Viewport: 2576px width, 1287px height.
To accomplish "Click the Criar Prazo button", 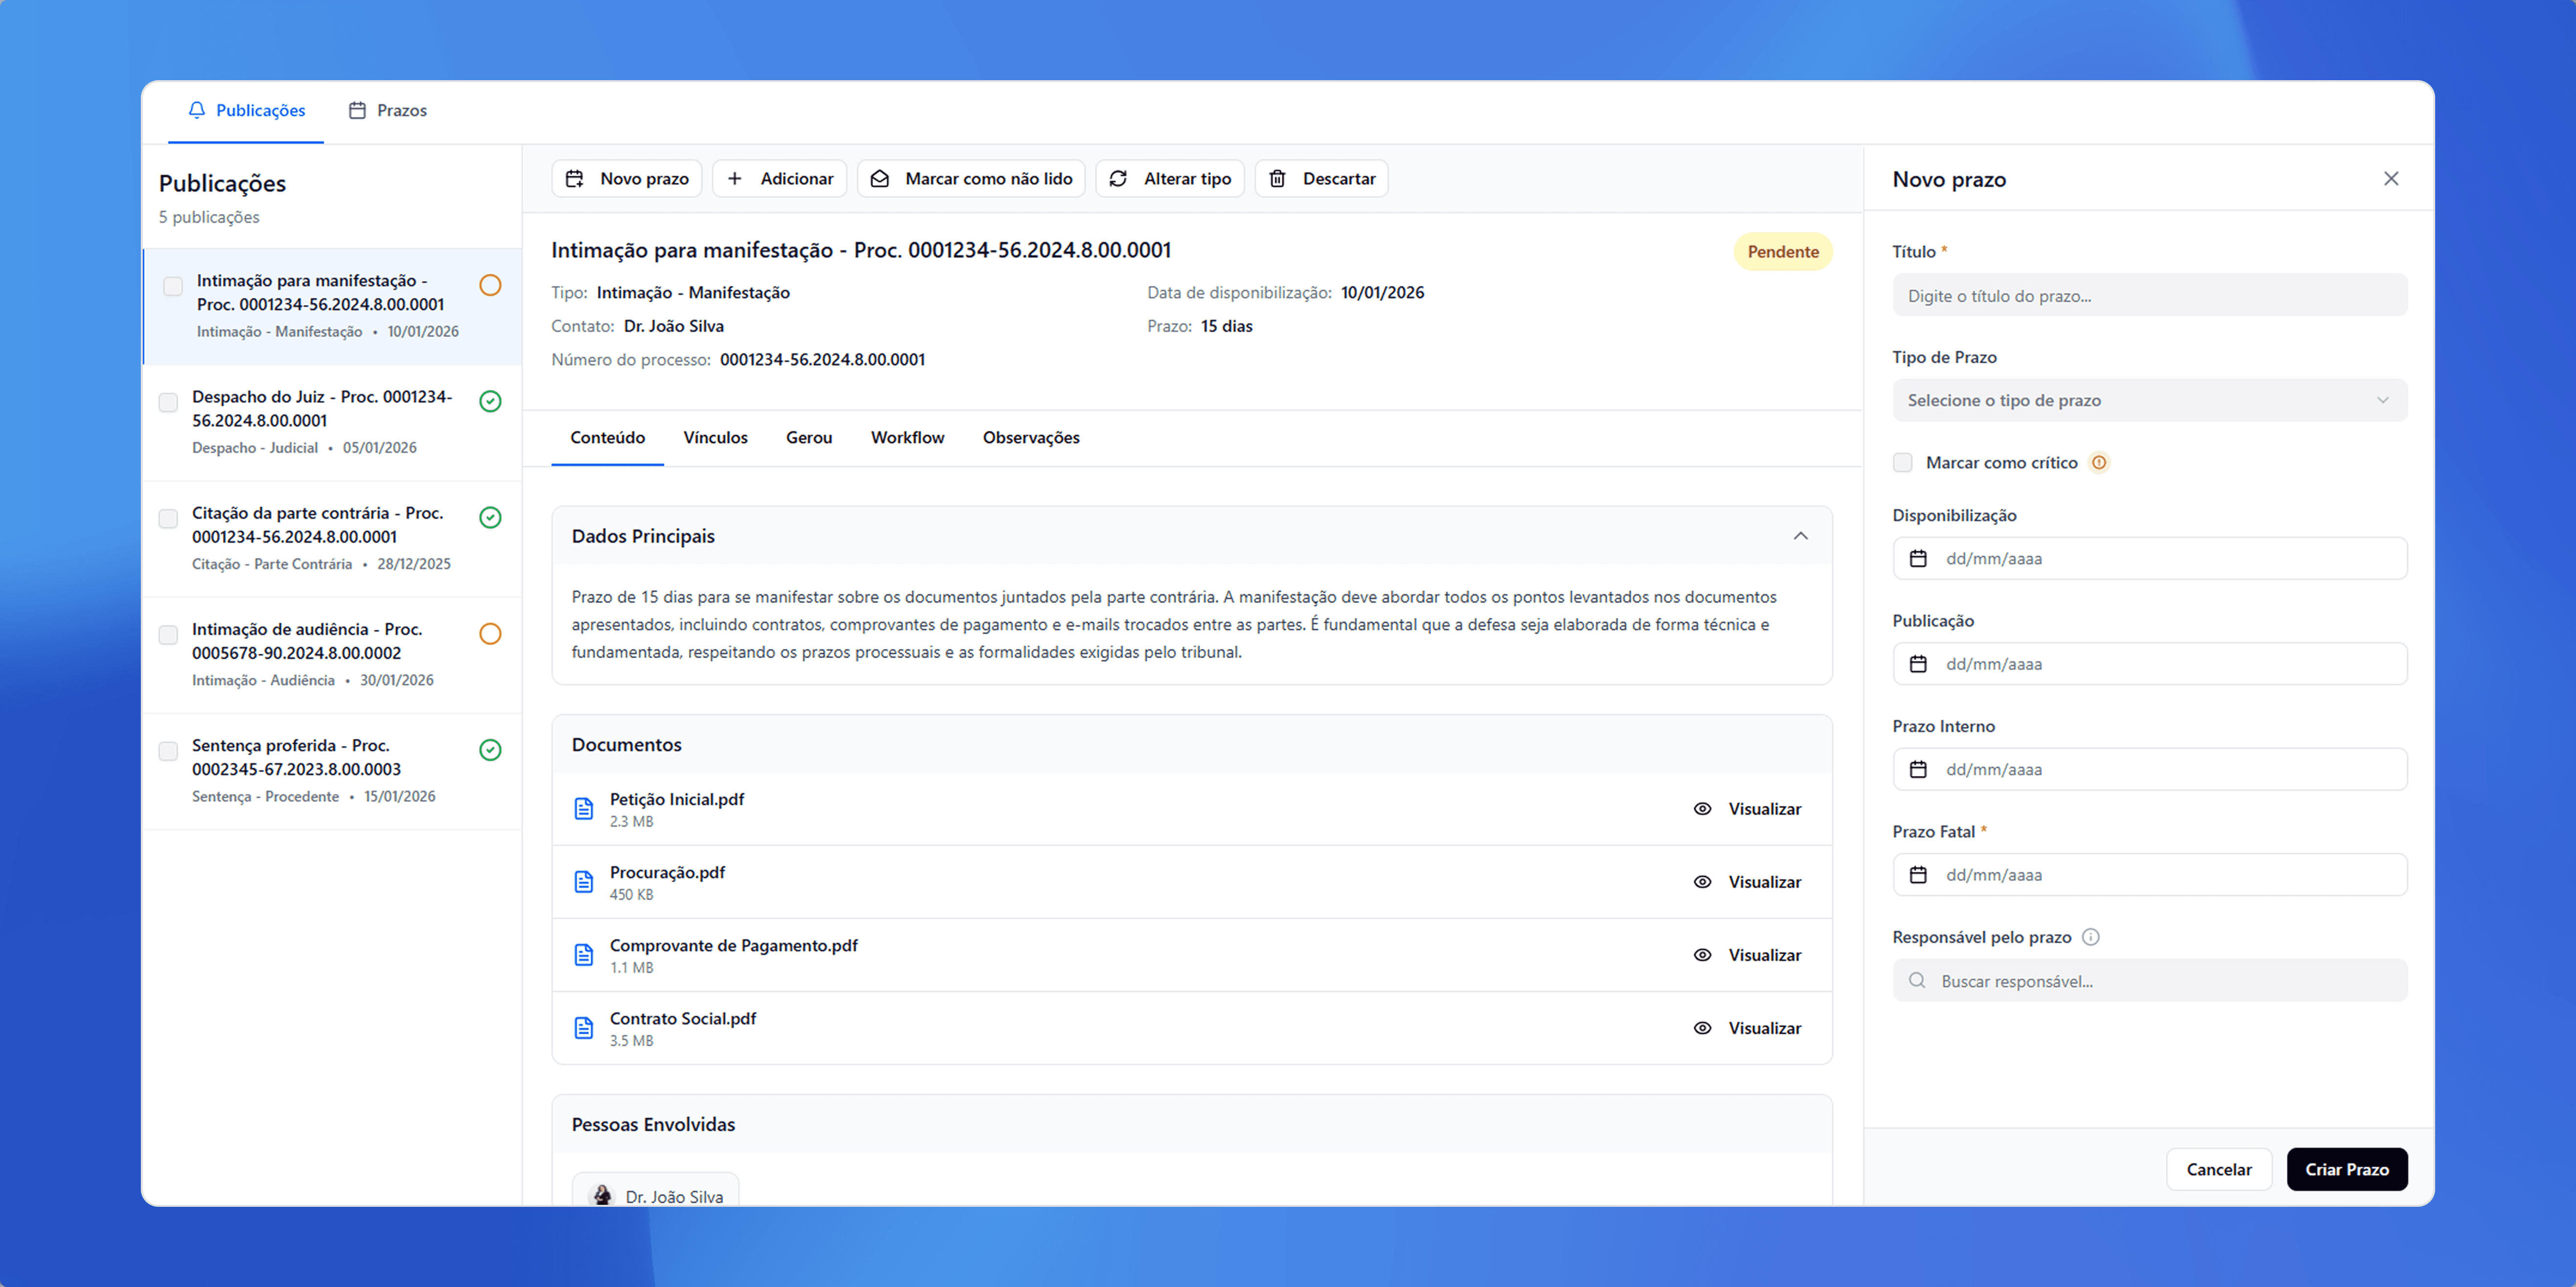I will click(2347, 1169).
